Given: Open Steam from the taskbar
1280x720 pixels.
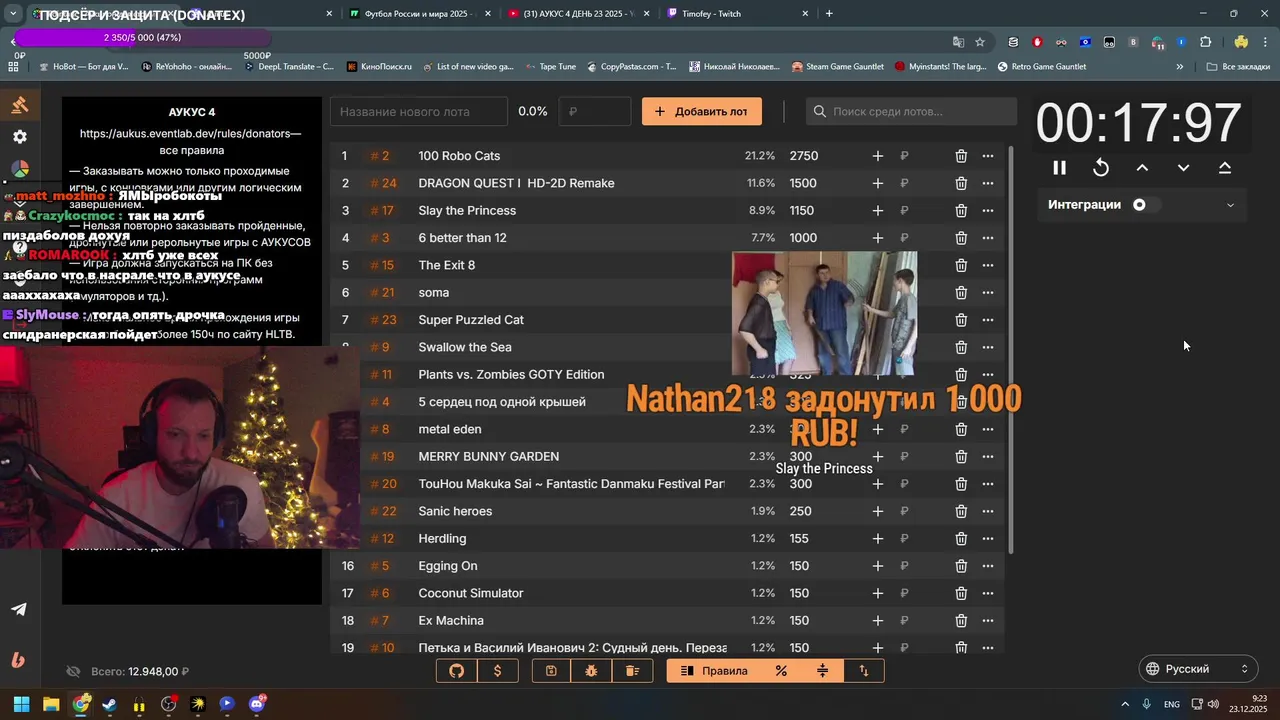Looking at the screenshot, I should 109,704.
